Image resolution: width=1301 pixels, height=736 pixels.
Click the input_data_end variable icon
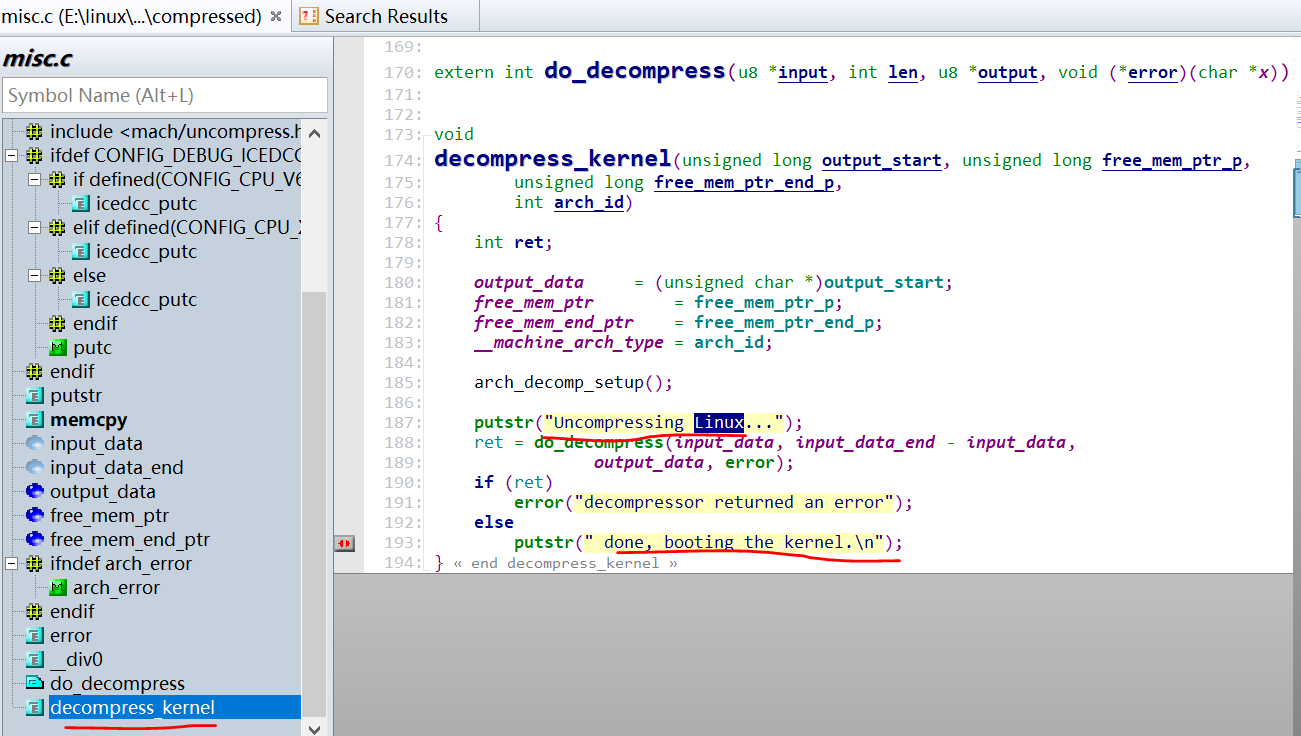35,468
